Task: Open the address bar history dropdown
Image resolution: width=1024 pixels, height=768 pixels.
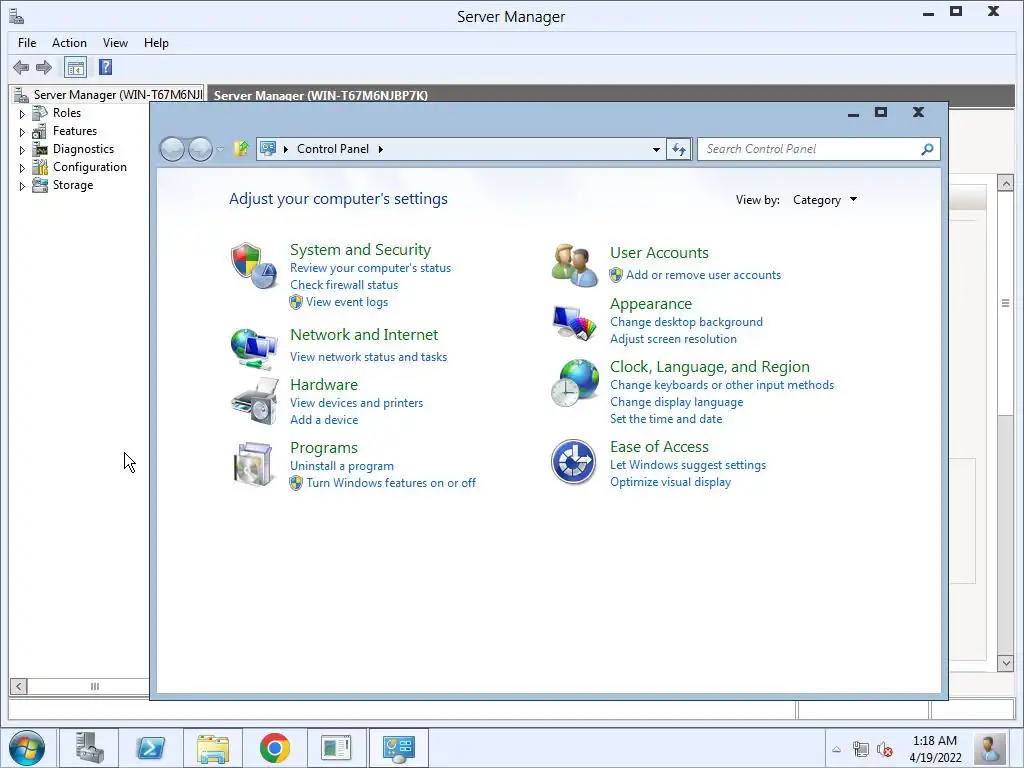Action: [656, 150]
